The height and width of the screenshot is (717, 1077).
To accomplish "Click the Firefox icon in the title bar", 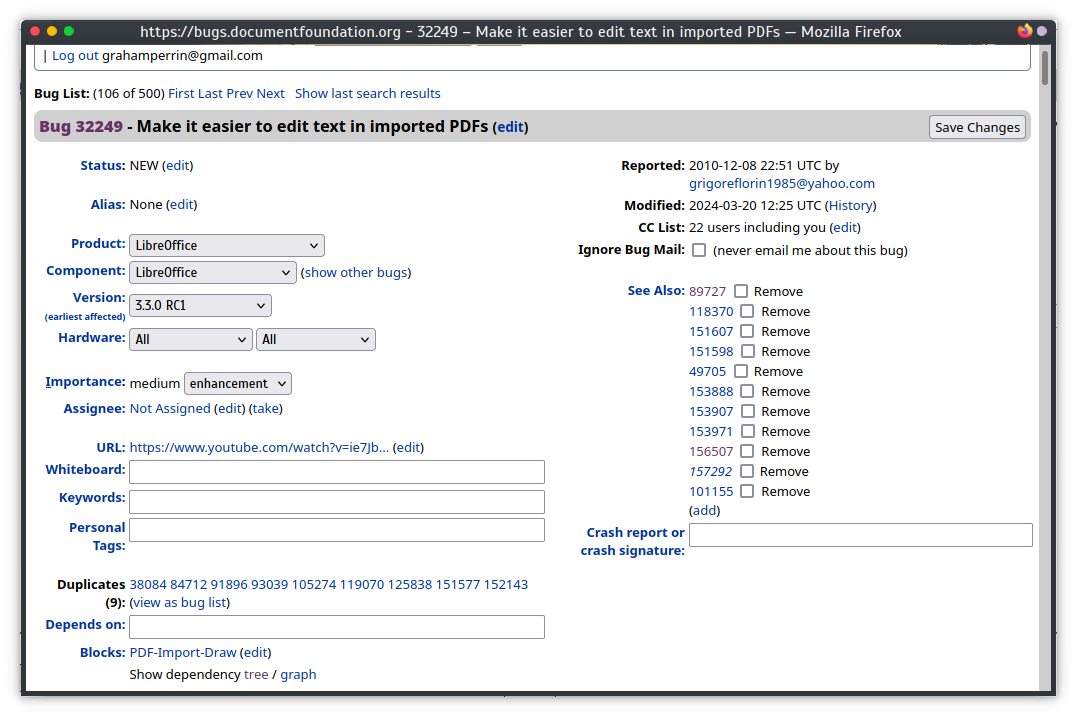I will pyautogui.click(x=1024, y=31).
